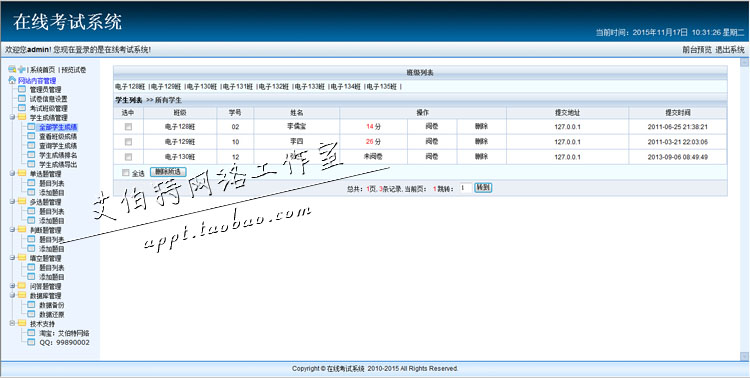Click 删除 in the 李四 row
This screenshot has width=750, height=378.
tap(481, 142)
